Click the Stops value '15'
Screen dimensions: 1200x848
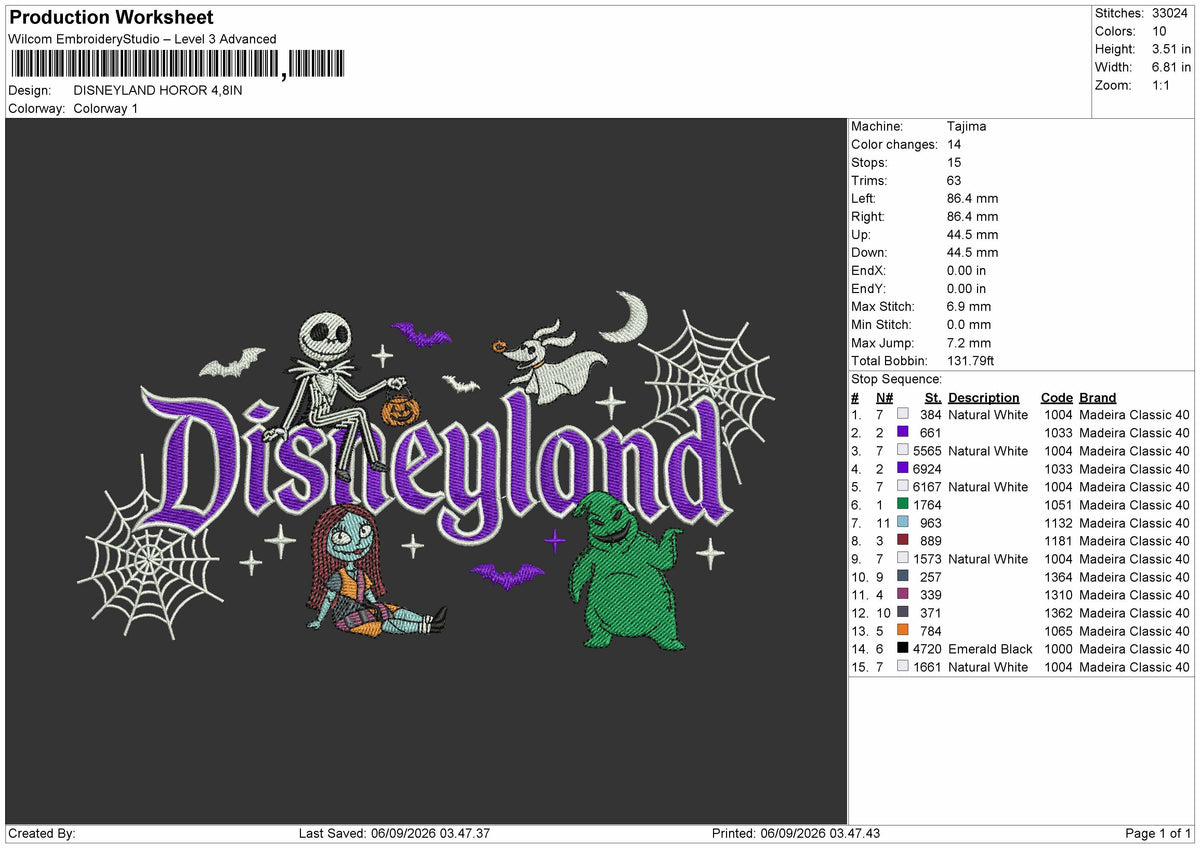click(x=954, y=163)
